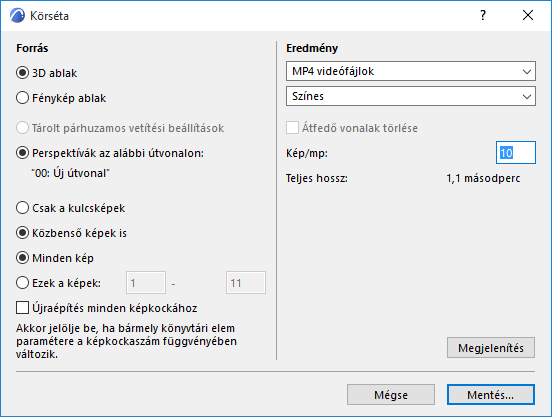Click the Mentés... save button
Viewport: 552px width, 417px height.
click(491, 395)
